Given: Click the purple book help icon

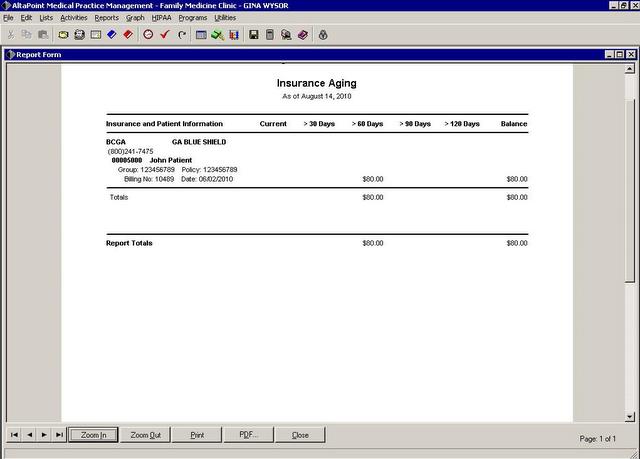Looking at the screenshot, I should (302, 35).
